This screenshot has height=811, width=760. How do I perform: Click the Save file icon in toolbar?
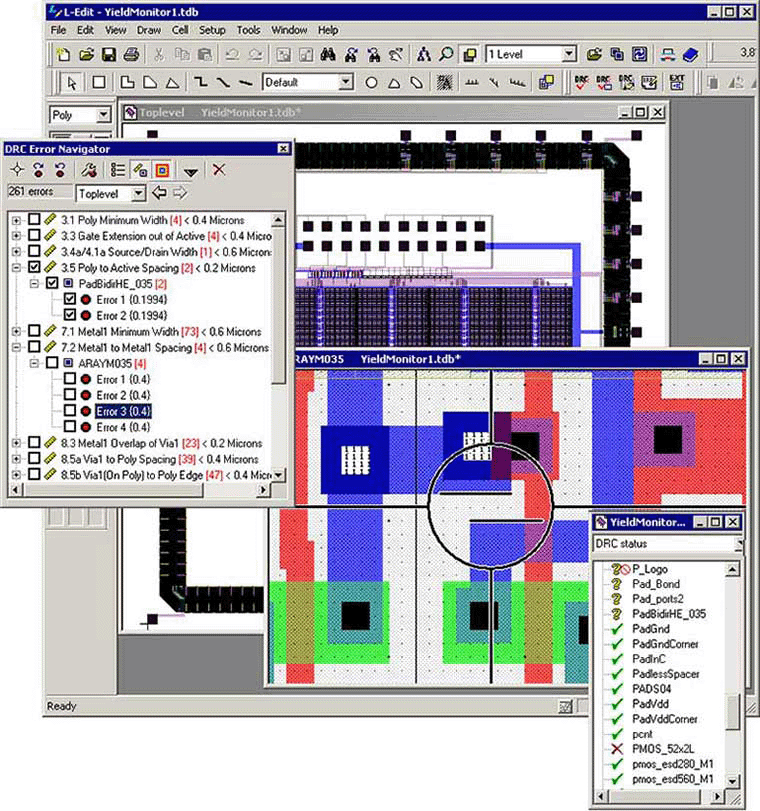108,54
